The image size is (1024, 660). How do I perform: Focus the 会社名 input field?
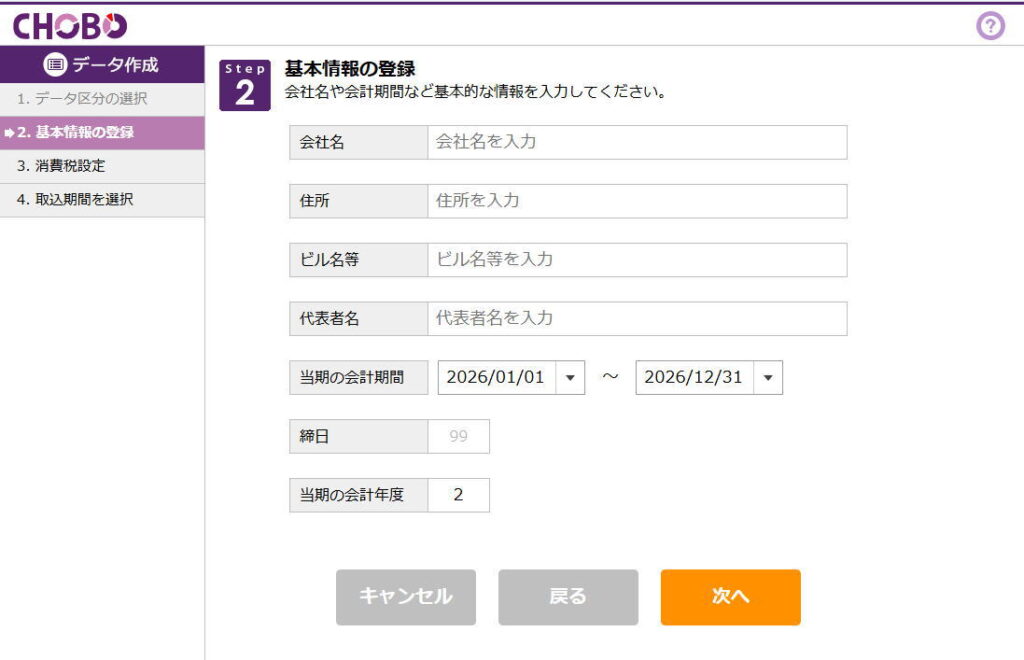(x=636, y=142)
